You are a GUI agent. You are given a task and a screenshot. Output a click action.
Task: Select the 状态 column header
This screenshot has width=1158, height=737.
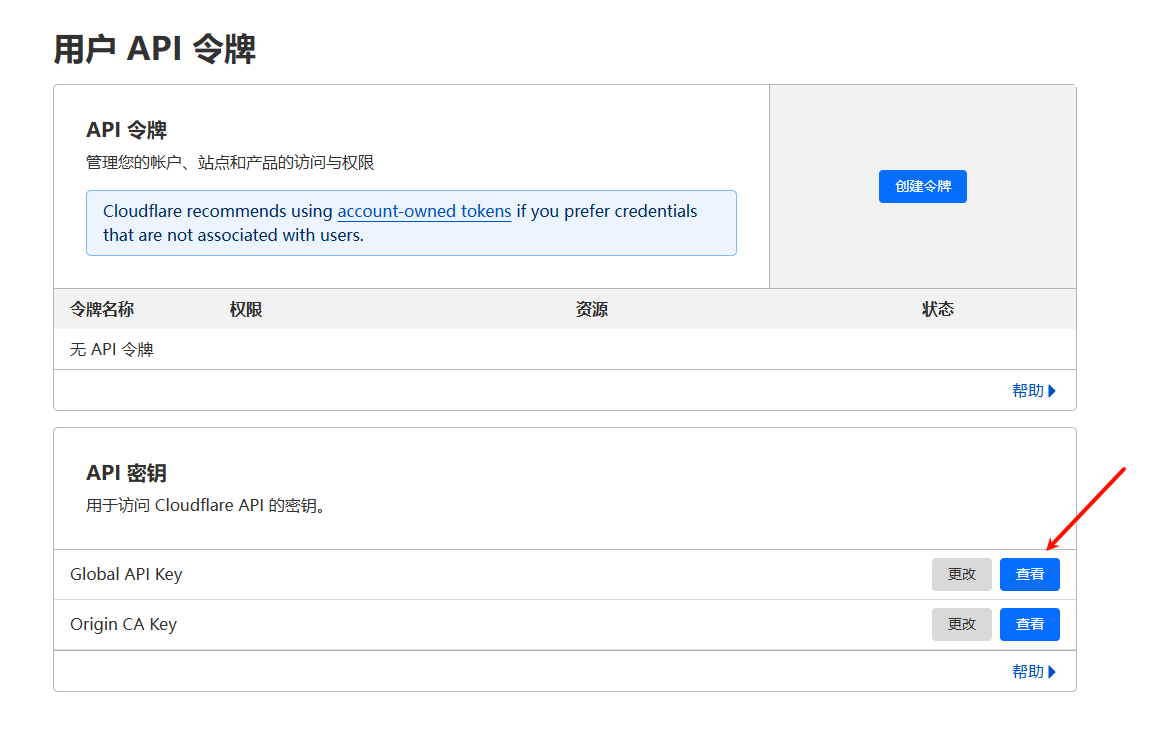[938, 309]
